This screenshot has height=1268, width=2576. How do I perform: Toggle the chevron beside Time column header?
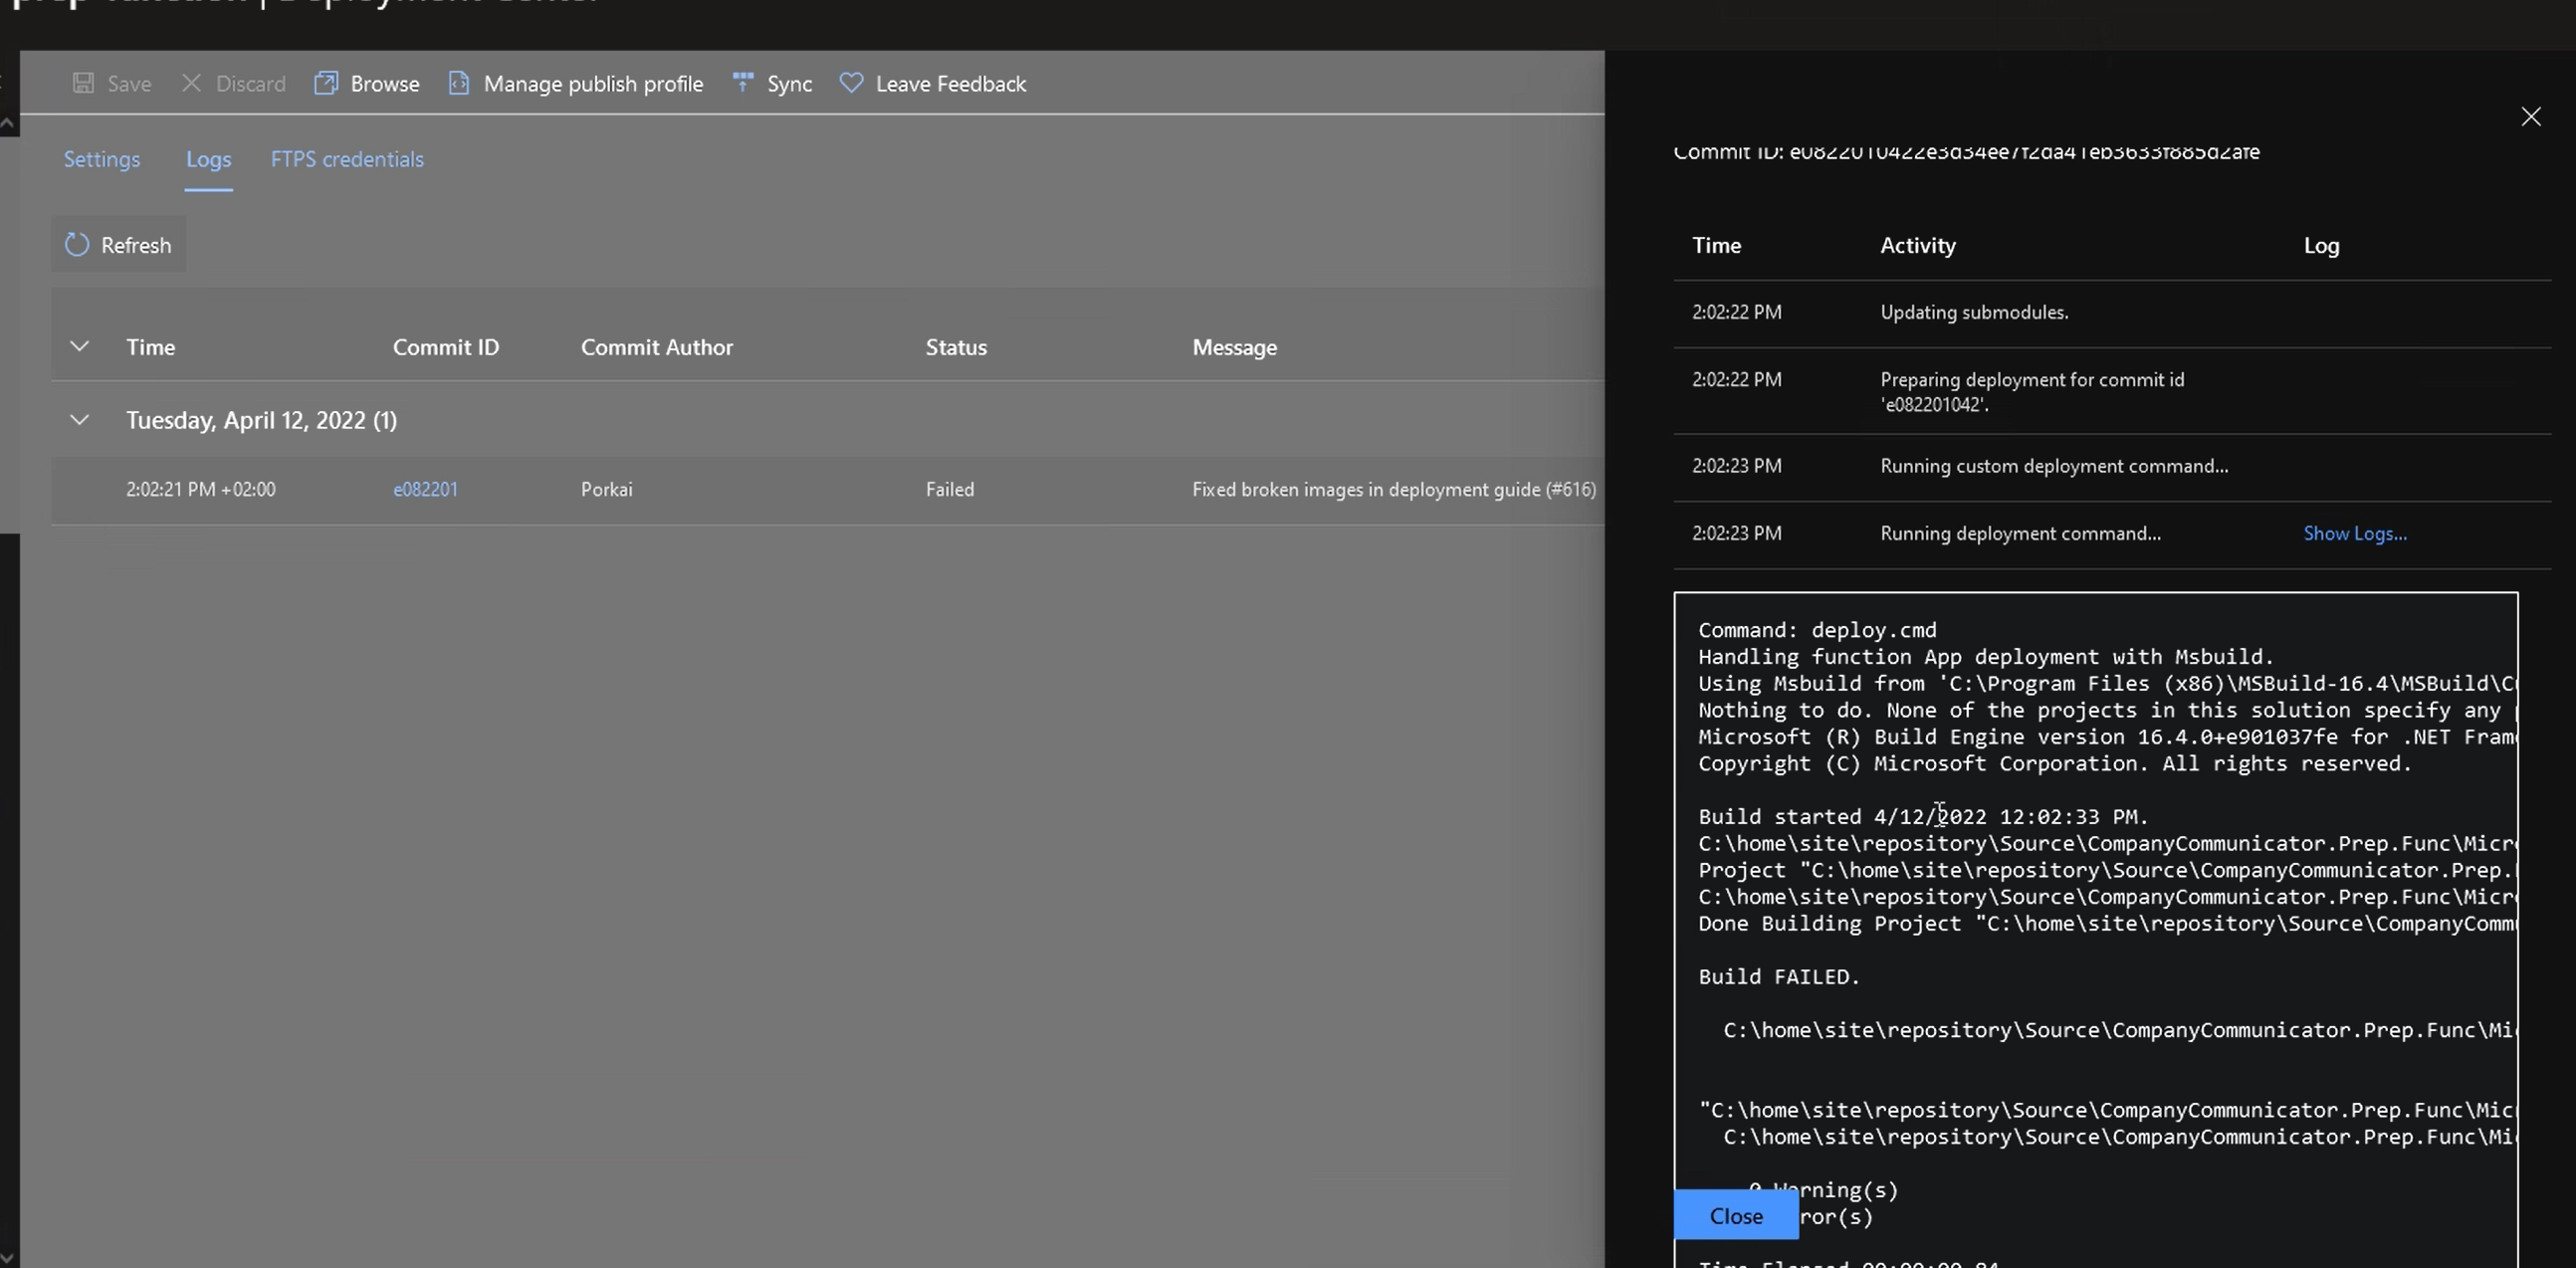coord(79,347)
